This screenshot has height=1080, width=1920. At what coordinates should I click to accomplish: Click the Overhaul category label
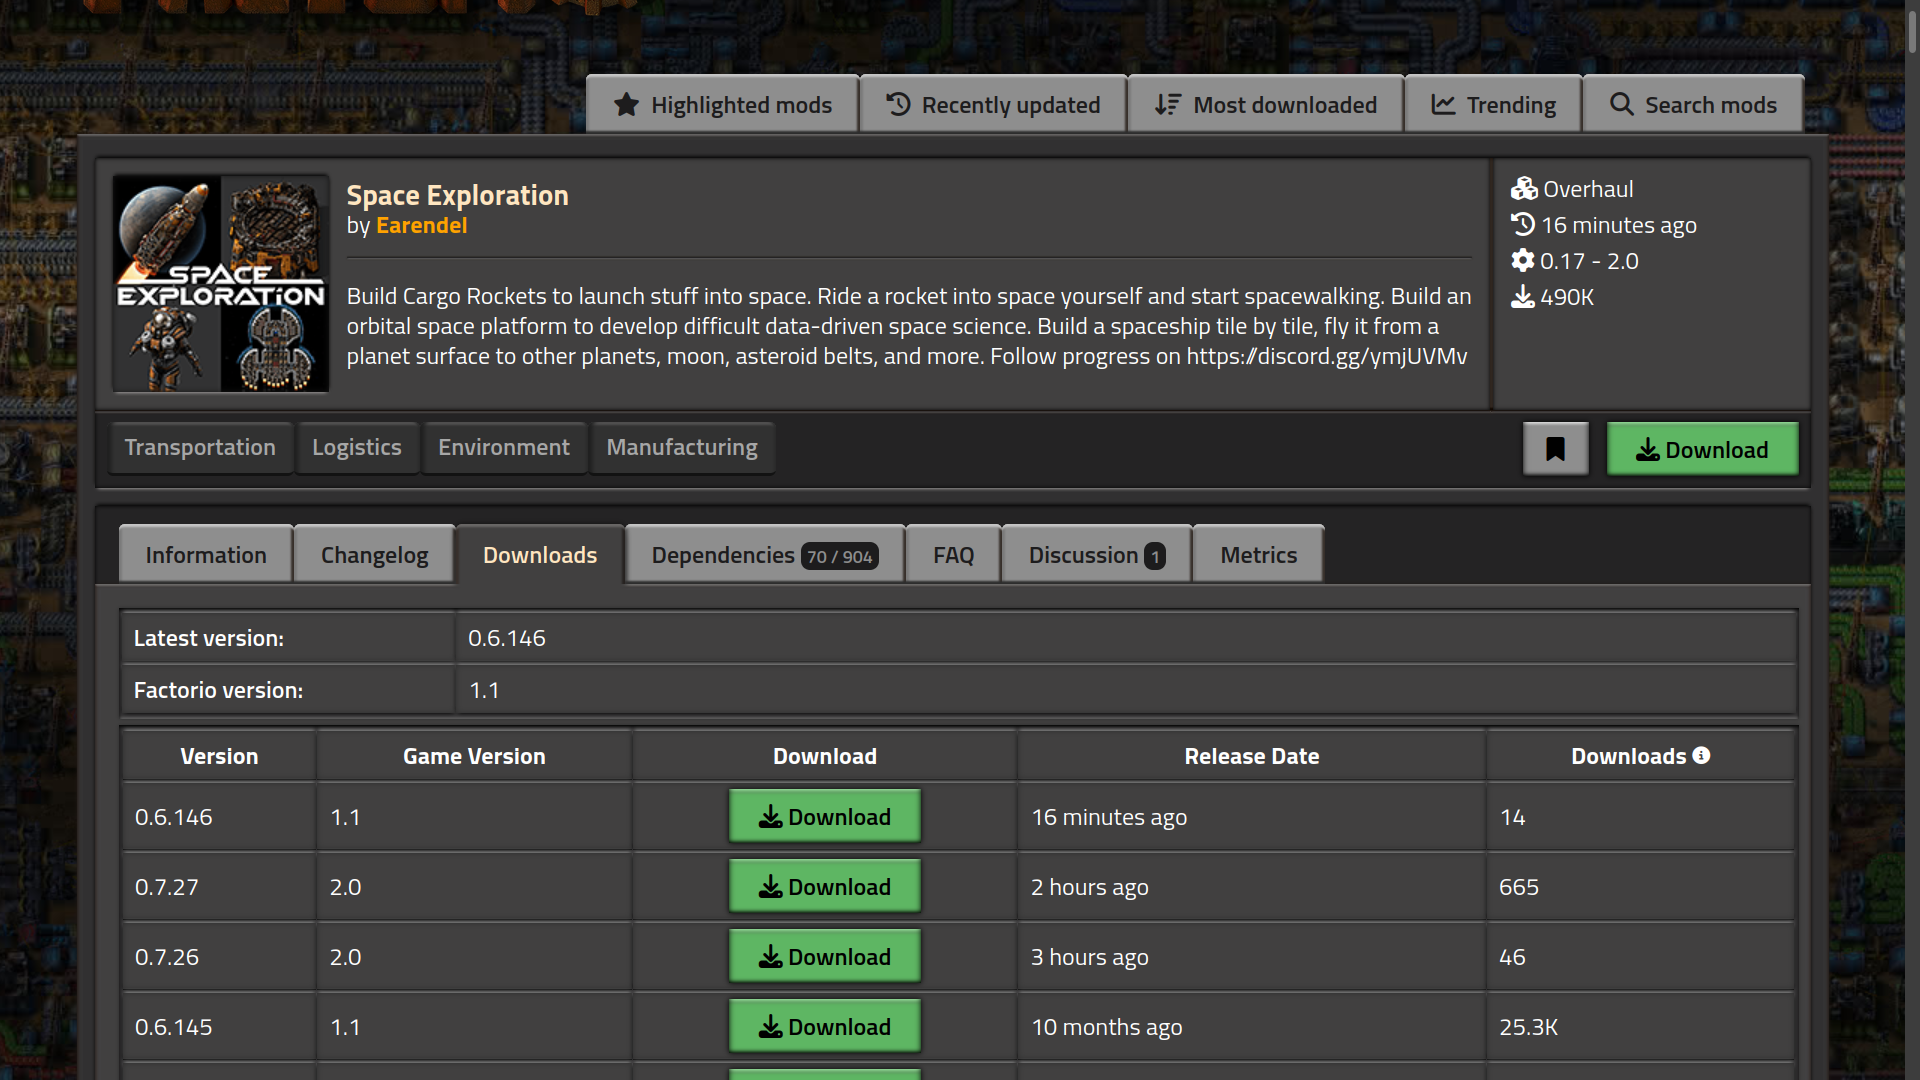point(1588,189)
